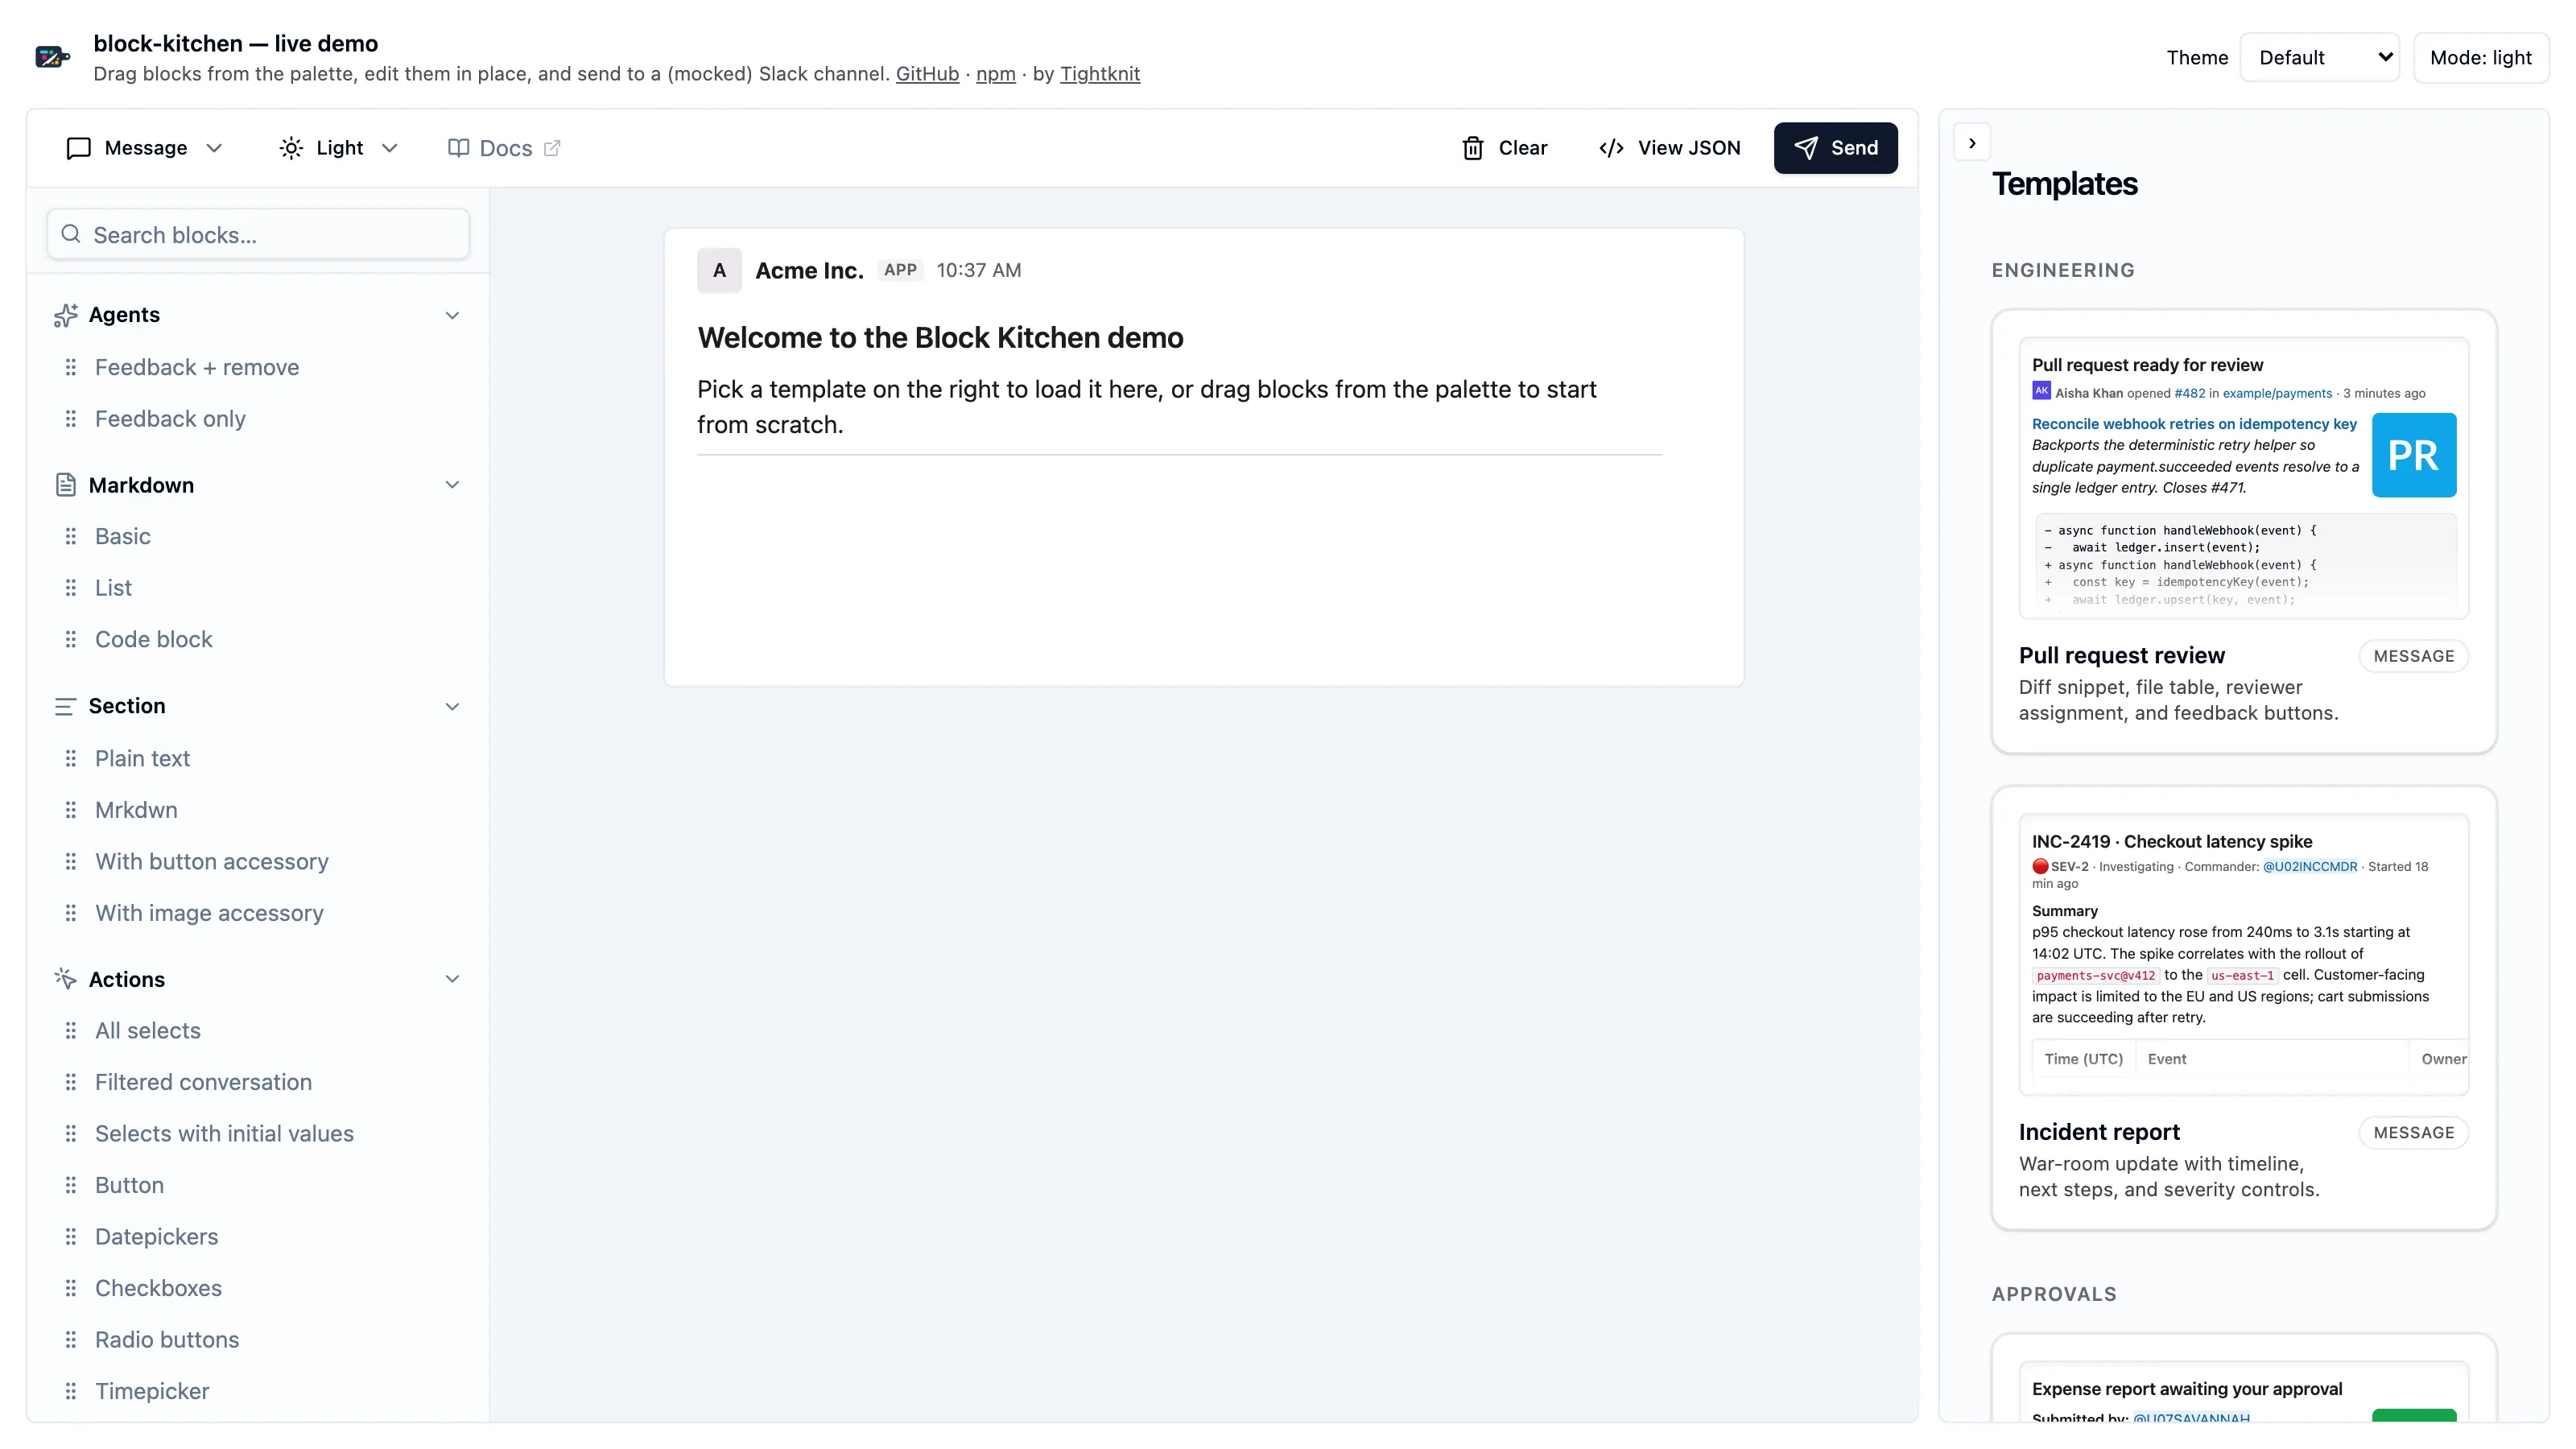
Task: Collapse the Actions group chevron
Action: [x=452, y=979]
